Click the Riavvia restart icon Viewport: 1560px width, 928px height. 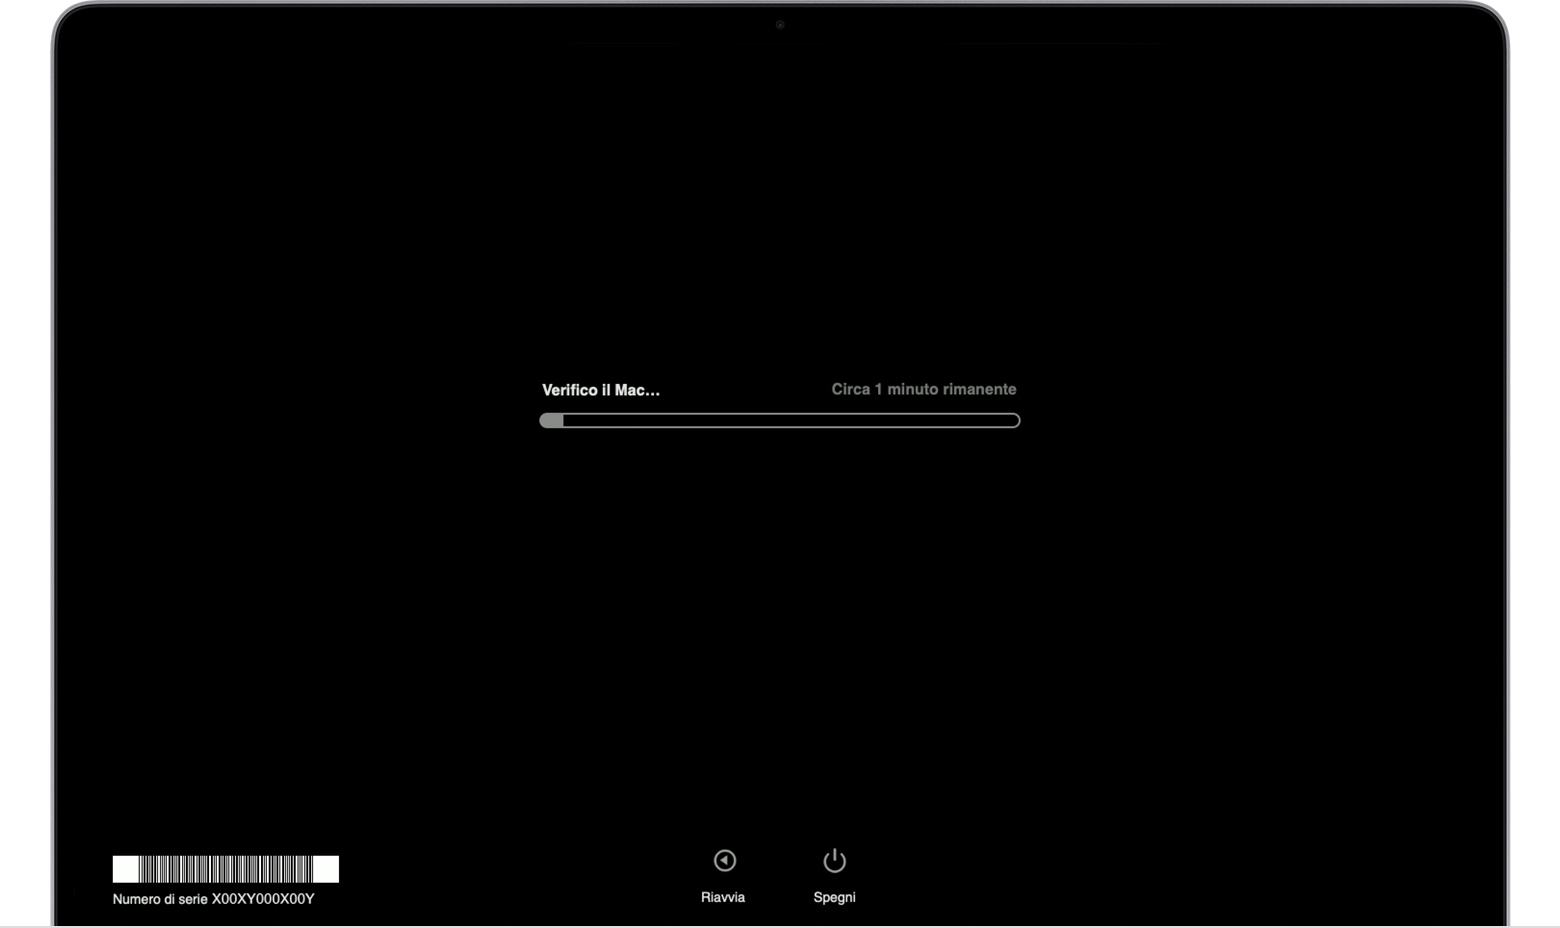[x=725, y=860]
